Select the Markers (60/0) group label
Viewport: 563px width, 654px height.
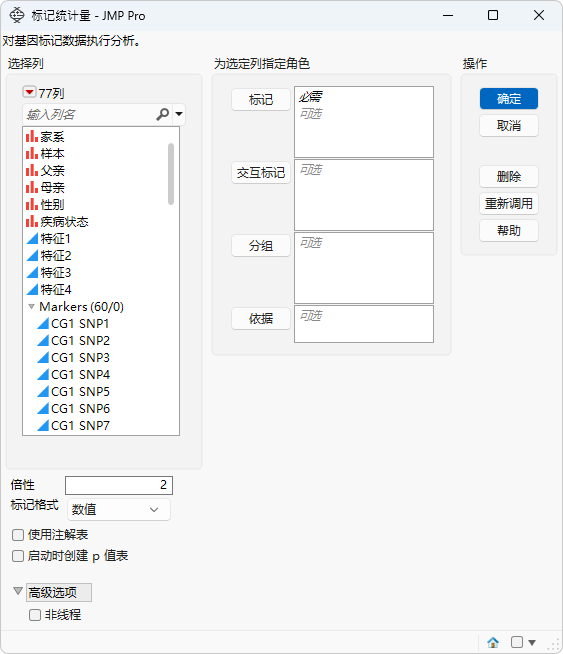(81, 307)
